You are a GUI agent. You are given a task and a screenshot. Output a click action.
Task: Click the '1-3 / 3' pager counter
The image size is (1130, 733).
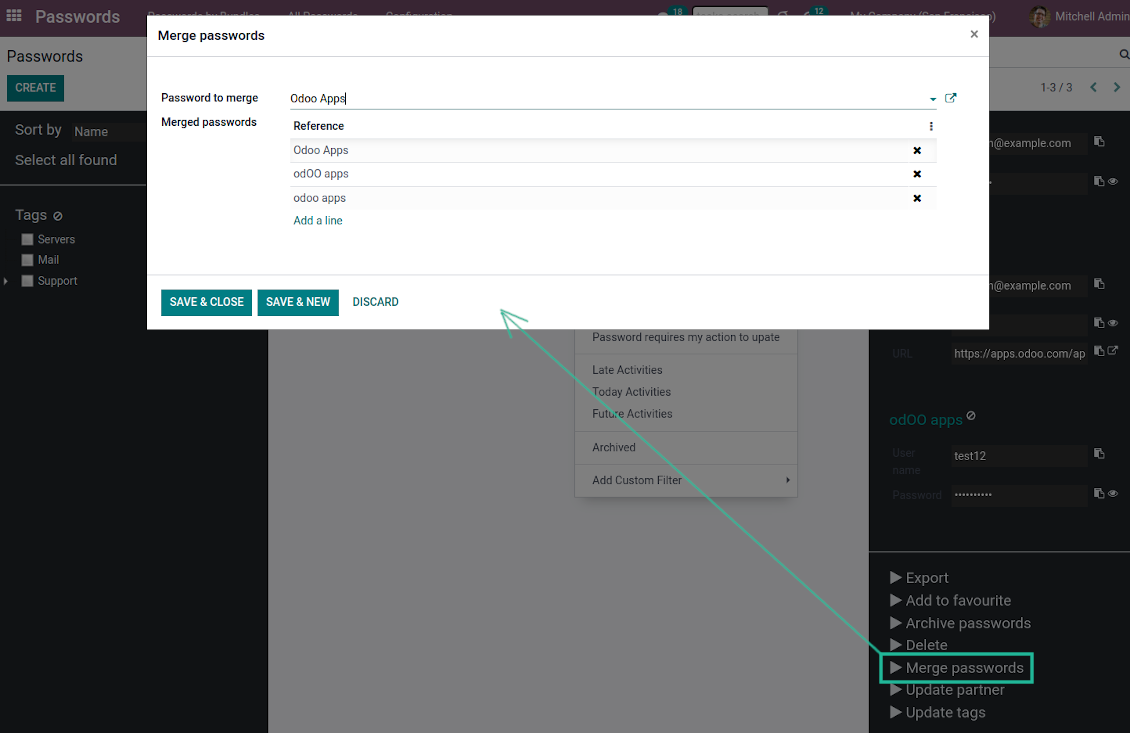[1056, 87]
